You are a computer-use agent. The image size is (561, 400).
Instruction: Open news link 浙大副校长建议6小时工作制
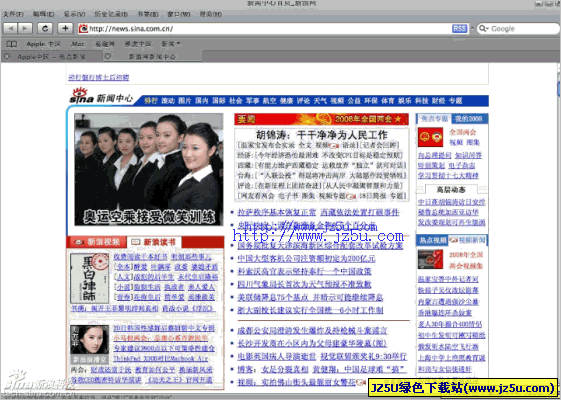[x=310, y=310]
